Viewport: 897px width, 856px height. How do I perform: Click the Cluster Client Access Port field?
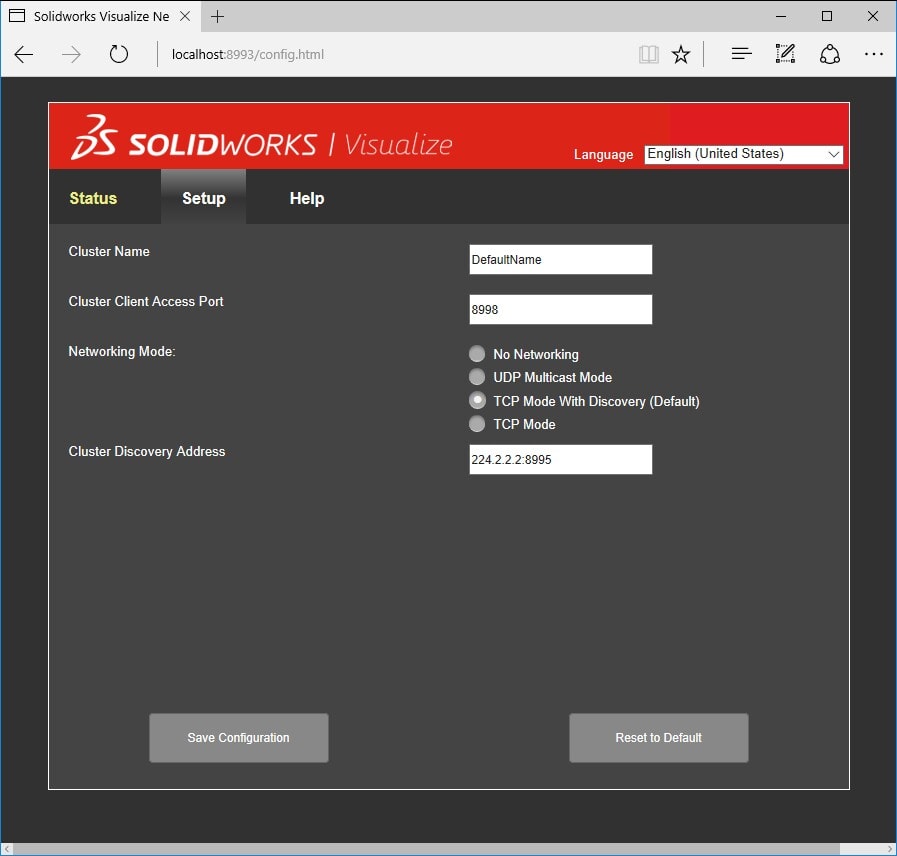coord(561,310)
